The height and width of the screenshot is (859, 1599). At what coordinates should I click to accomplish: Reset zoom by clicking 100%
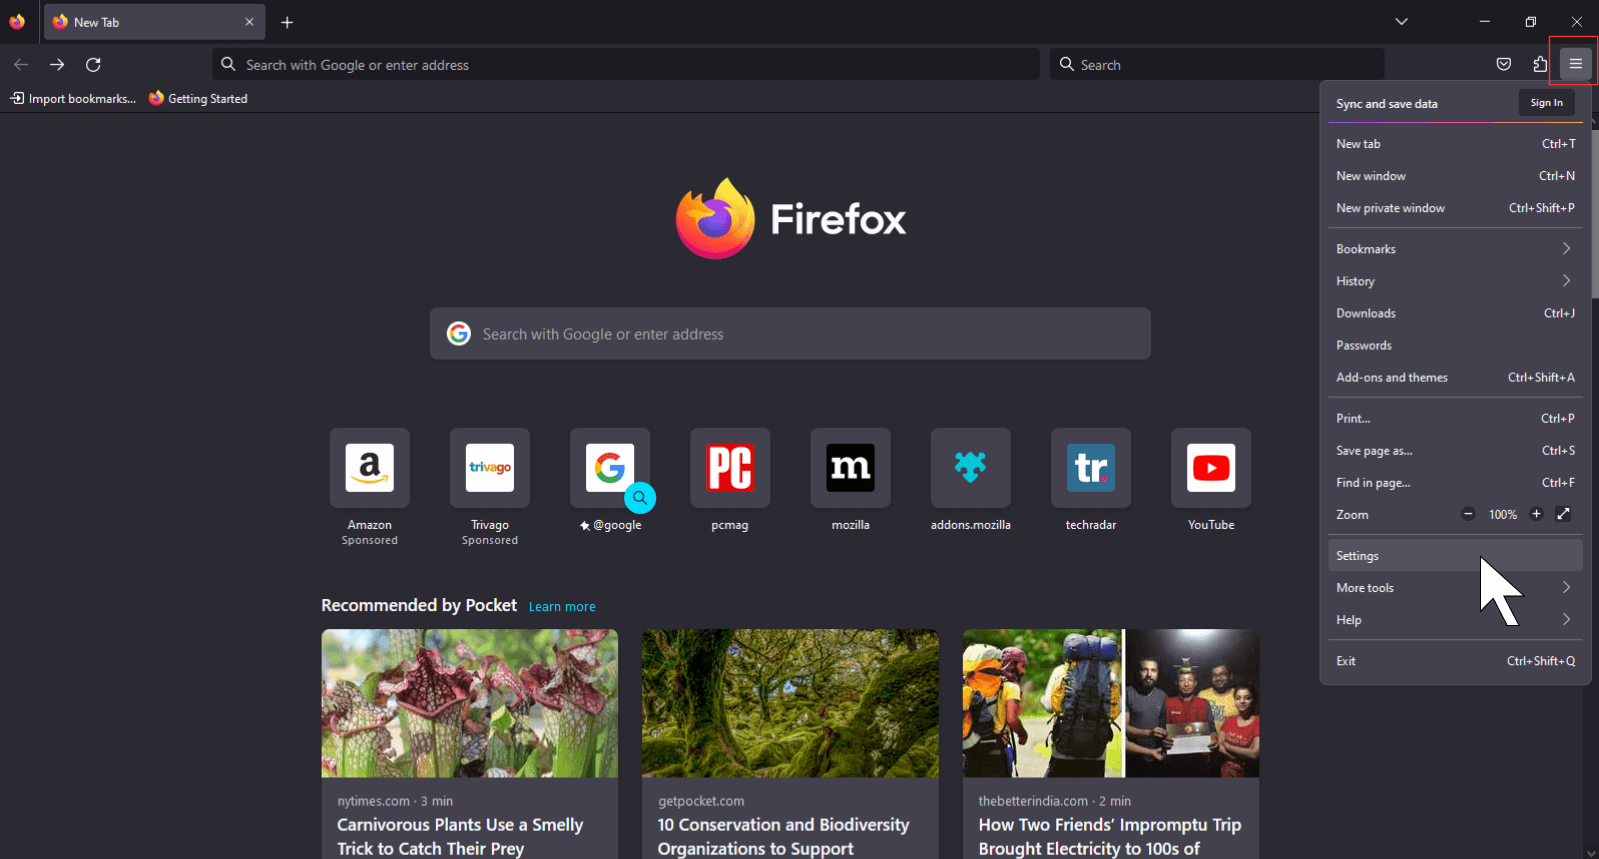pos(1502,514)
